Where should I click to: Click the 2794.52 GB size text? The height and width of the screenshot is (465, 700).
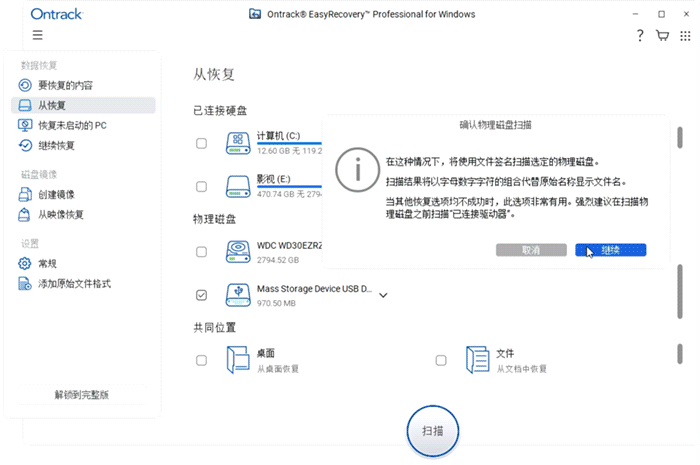click(x=278, y=260)
